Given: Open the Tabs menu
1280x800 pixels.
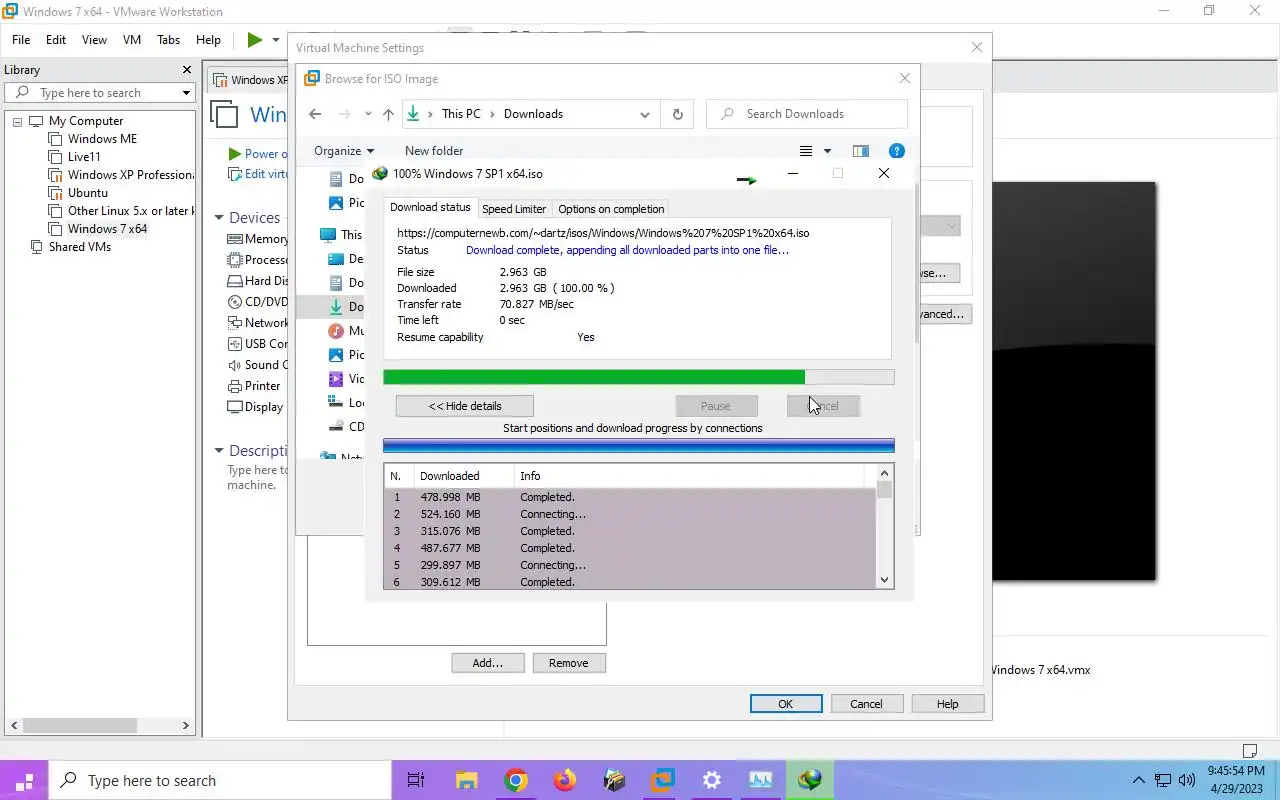Looking at the screenshot, I should (168, 40).
